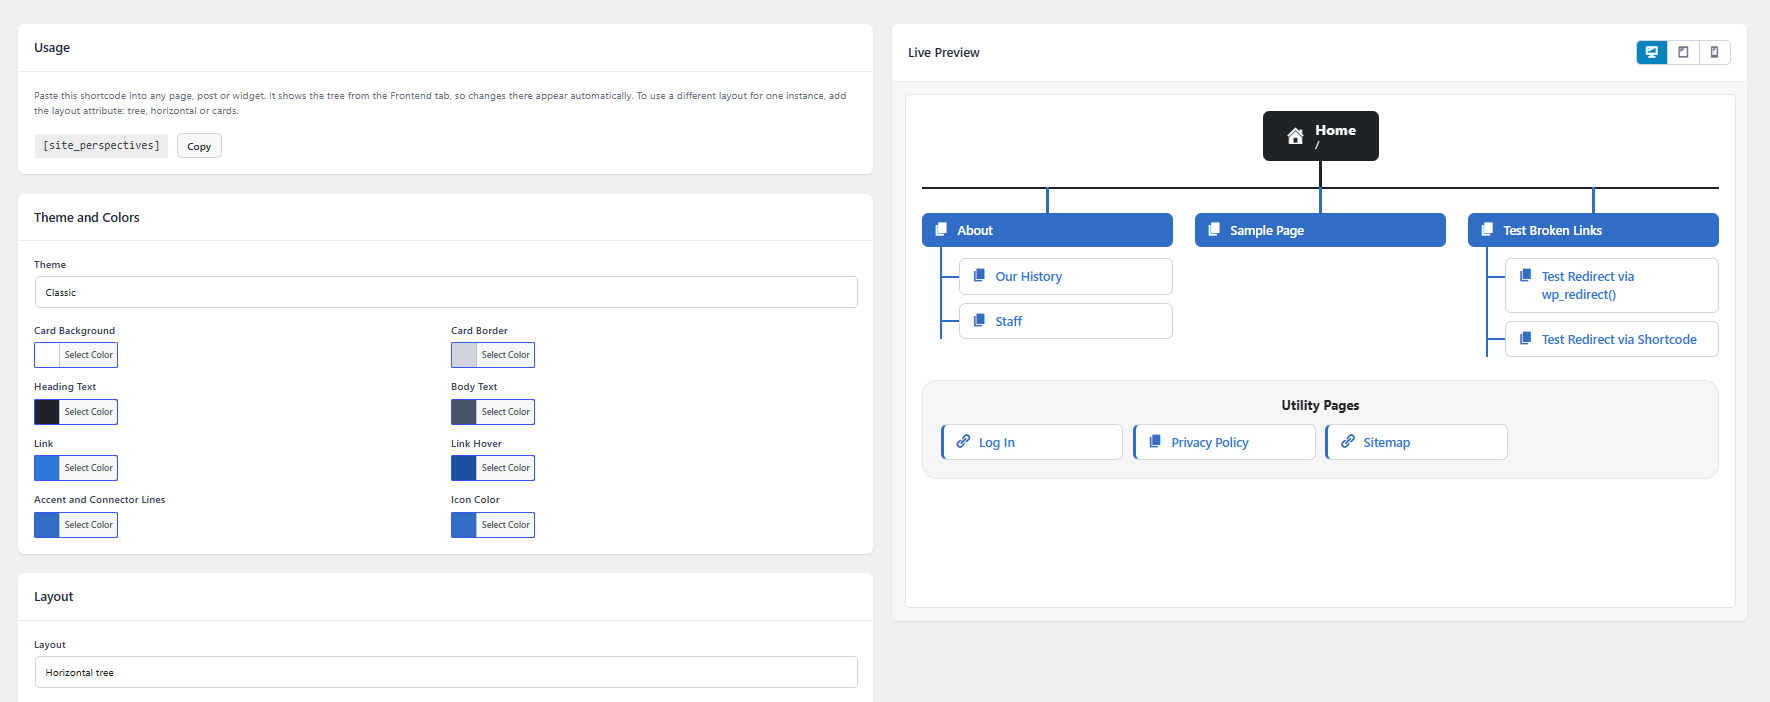The width and height of the screenshot is (1770, 702).
Task: Open the Our History page link
Action: coord(1028,276)
